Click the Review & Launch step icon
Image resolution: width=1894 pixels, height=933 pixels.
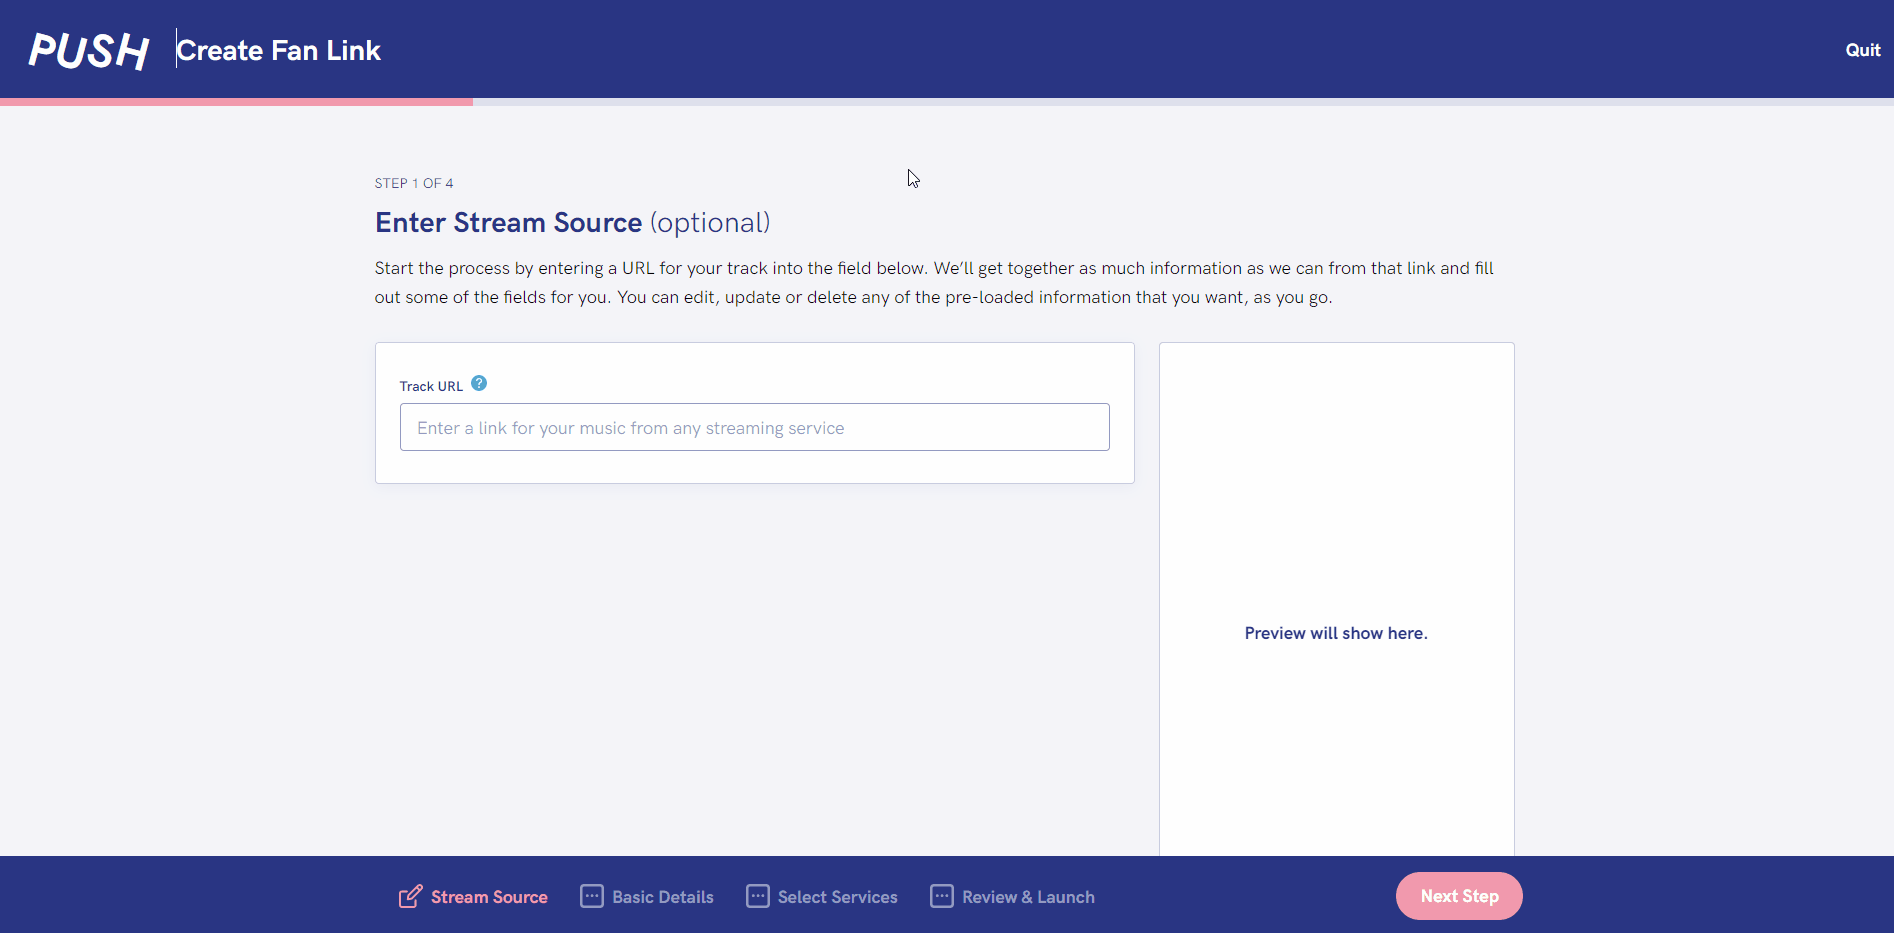[942, 897]
